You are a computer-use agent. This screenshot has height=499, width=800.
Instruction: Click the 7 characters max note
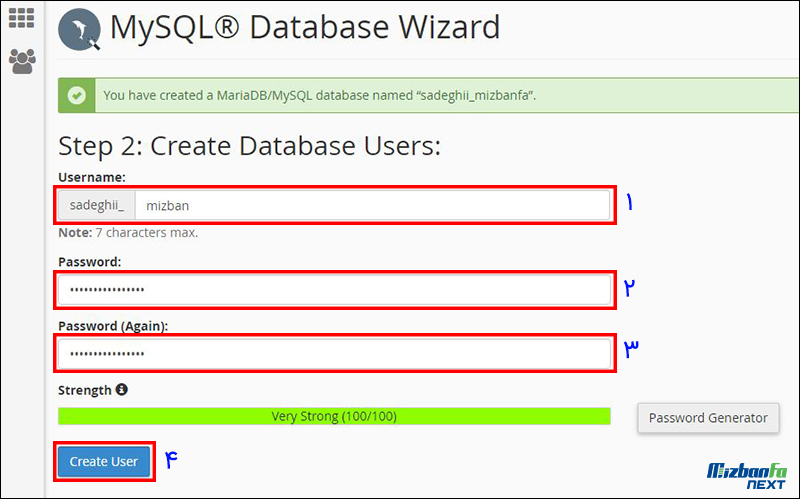(x=128, y=233)
